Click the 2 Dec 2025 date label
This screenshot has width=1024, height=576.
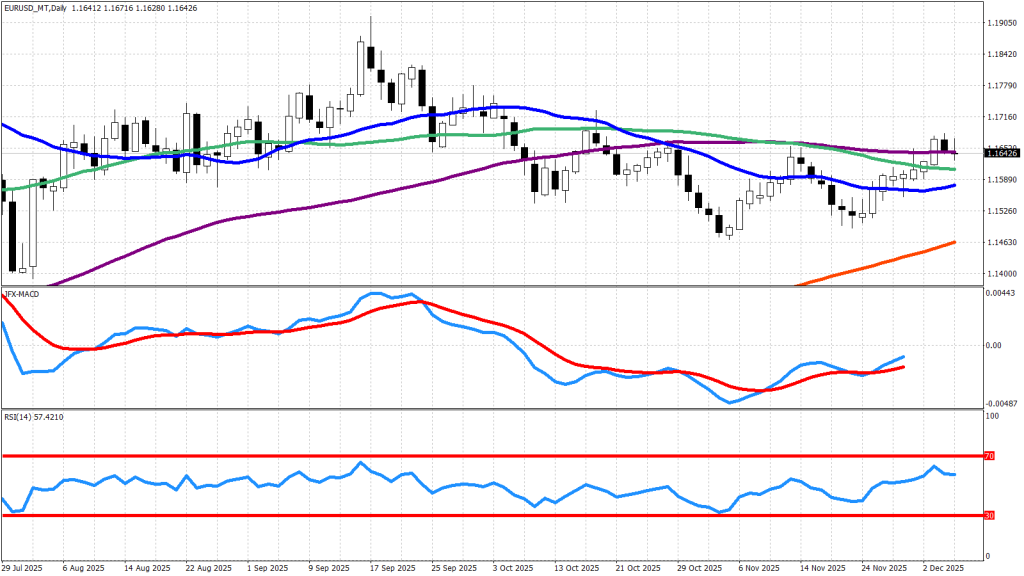[x=942, y=566]
